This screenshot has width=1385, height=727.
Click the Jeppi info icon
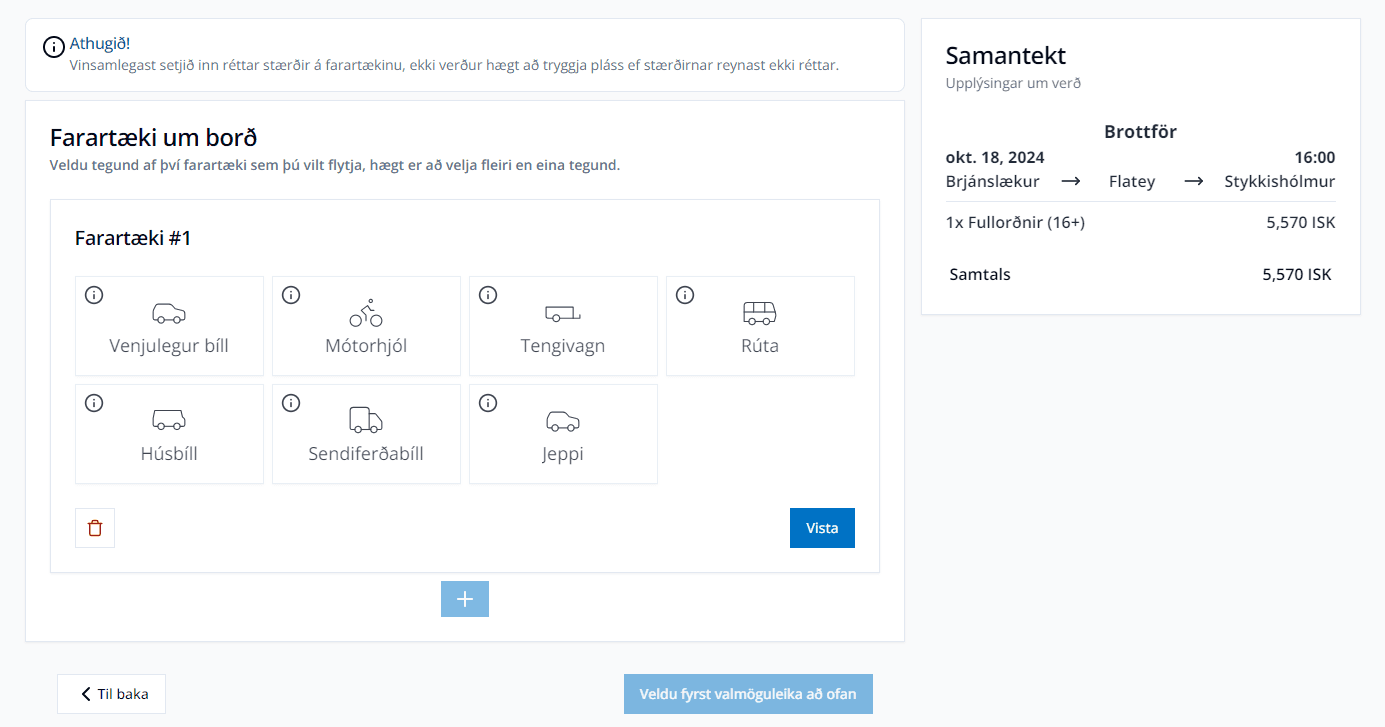pyautogui.click(x=488, y=403)
